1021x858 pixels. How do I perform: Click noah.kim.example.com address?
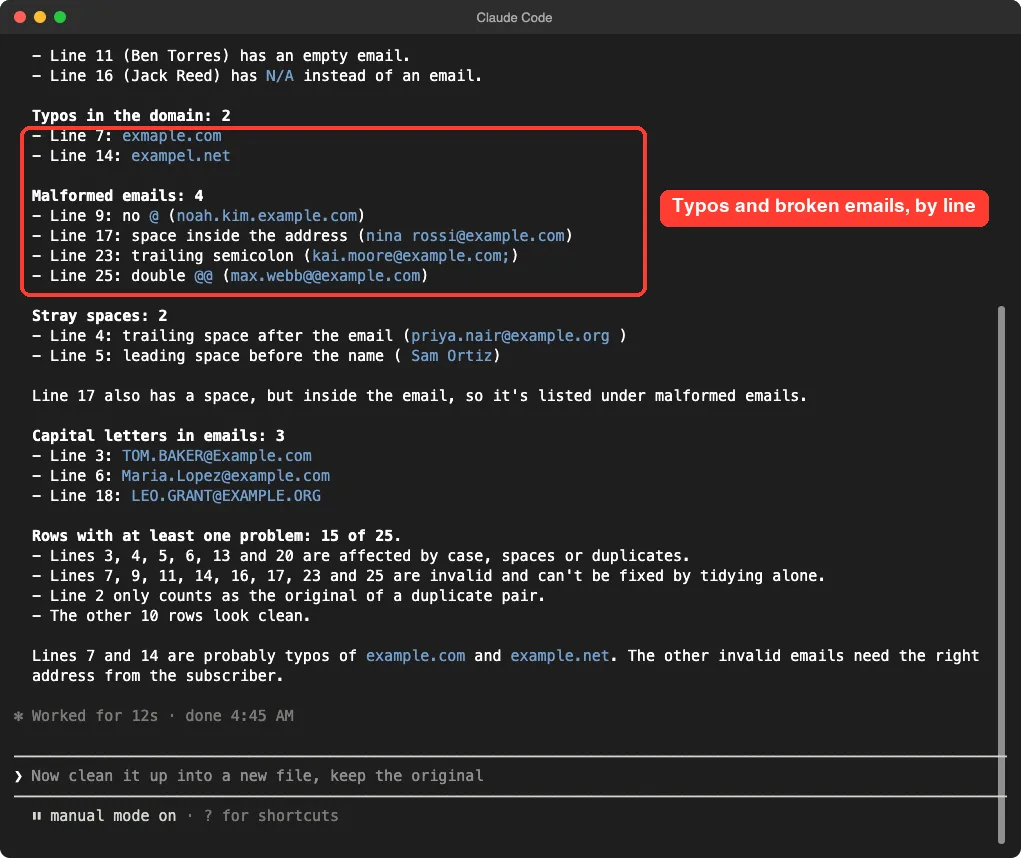[267, 215]
